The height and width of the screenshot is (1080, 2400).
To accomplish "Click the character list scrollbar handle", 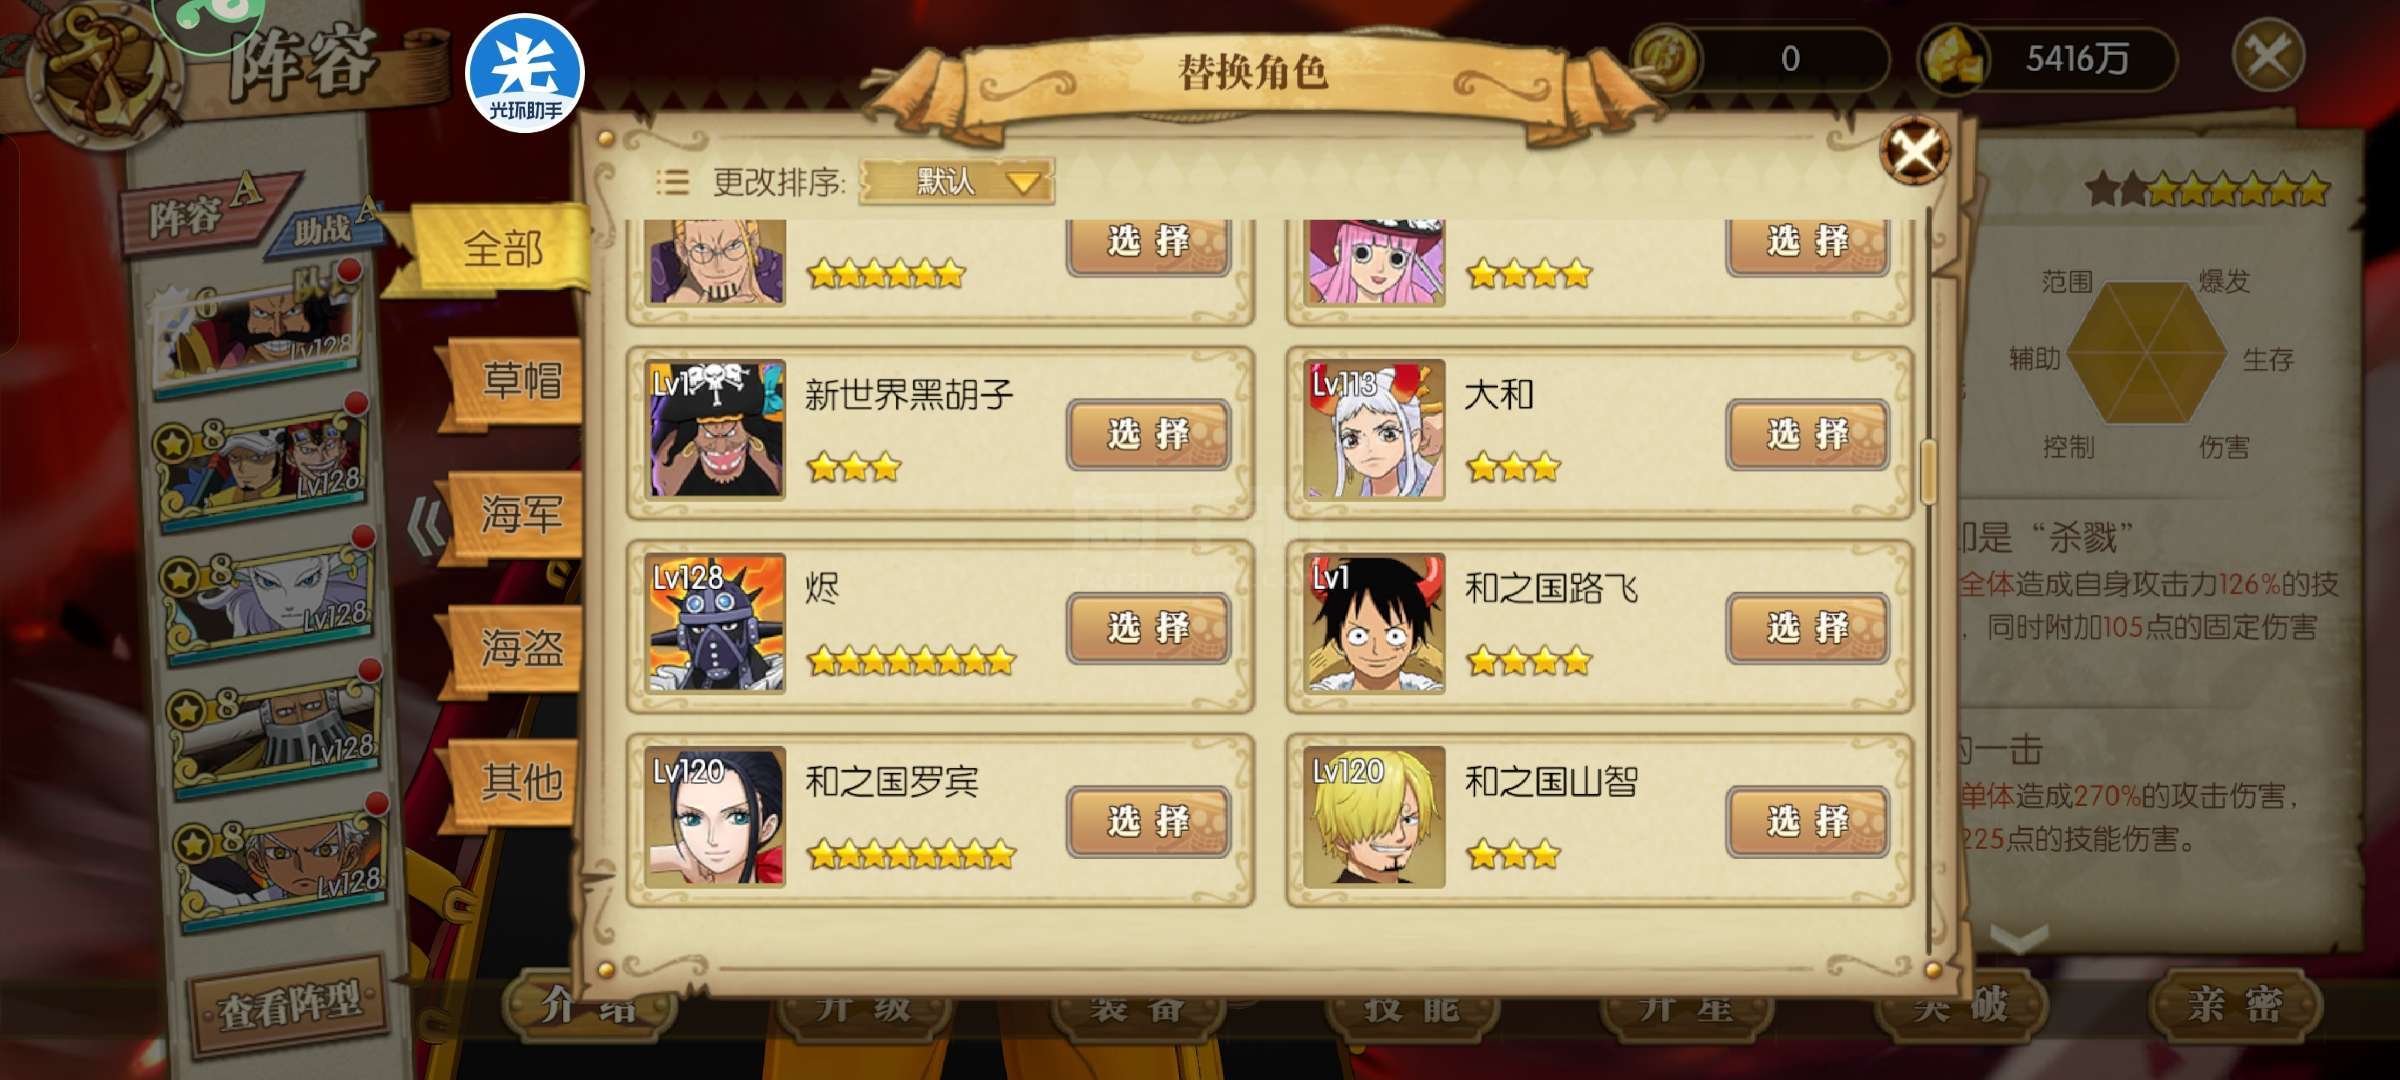I will point(1929,472).
